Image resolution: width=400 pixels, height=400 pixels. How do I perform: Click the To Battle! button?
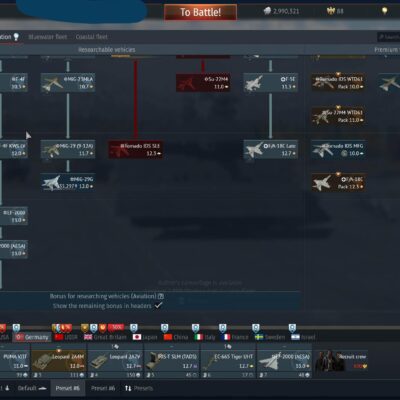tap(200, 12)
